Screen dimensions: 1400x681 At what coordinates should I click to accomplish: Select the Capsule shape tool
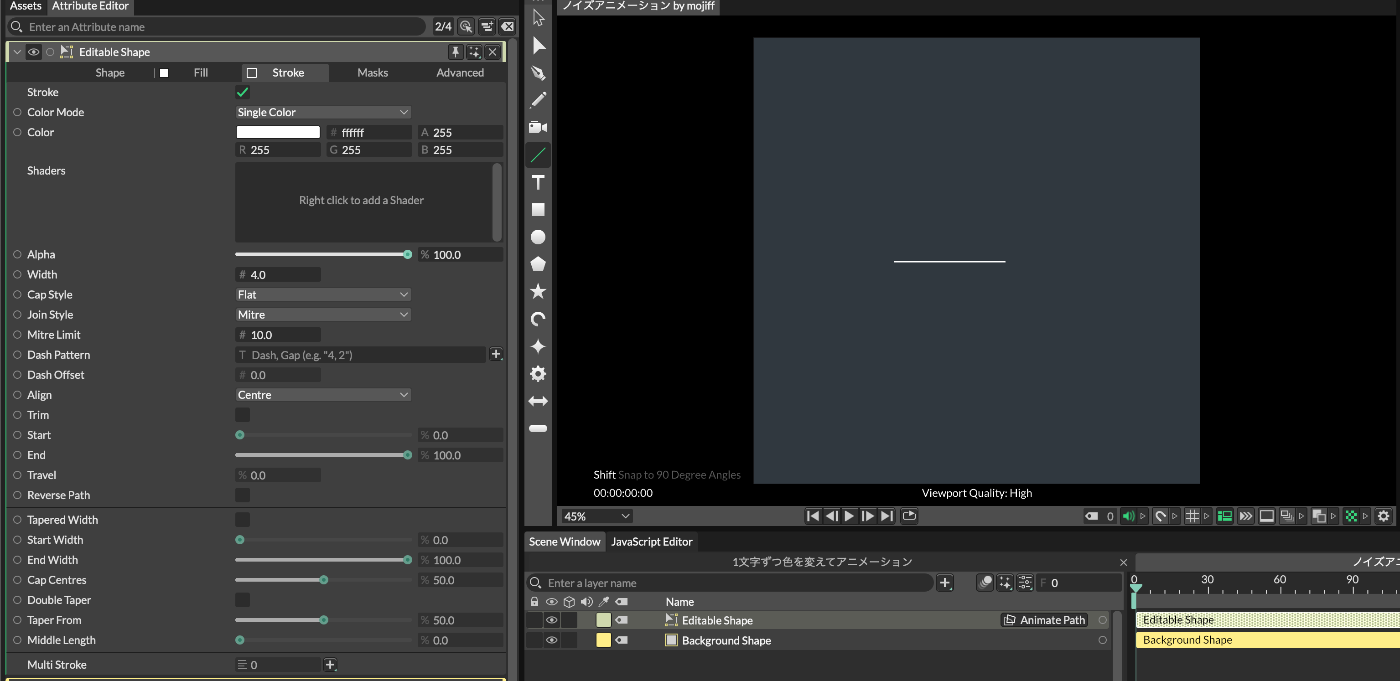click(538, 428)
